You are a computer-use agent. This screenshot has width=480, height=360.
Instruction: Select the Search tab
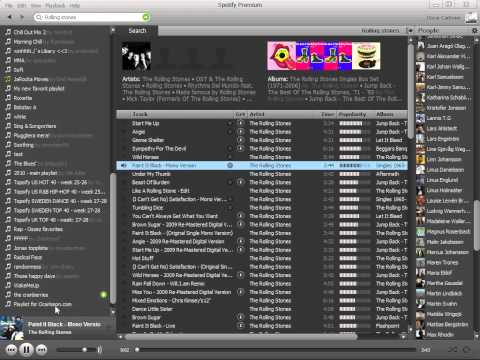coord(137,31)
